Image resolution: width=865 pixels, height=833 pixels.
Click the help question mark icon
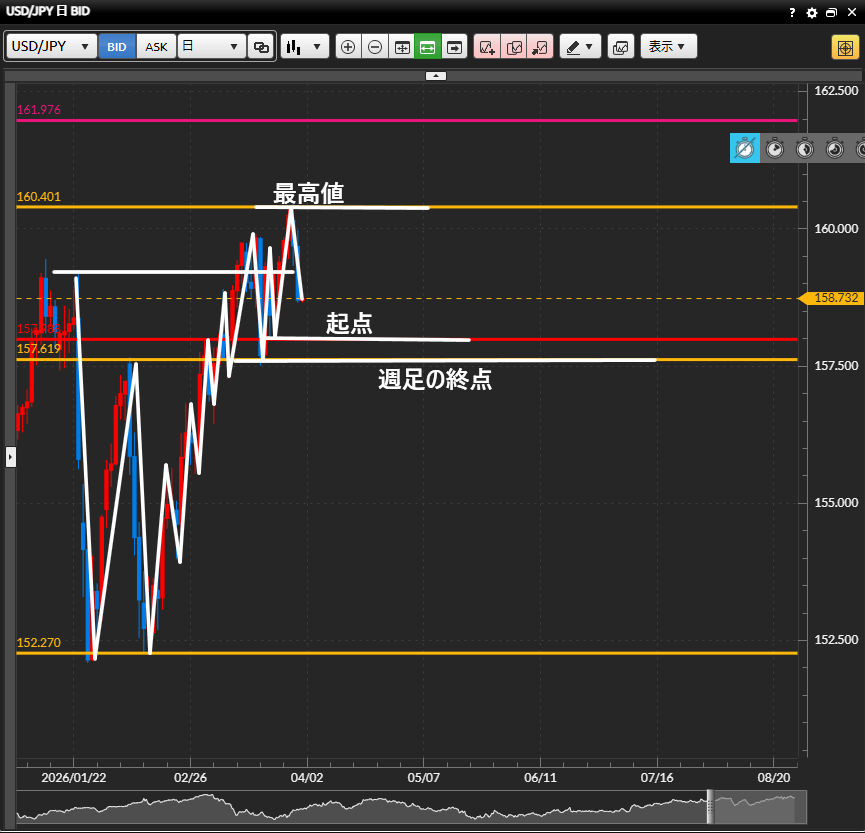click(x=792, y=13)
